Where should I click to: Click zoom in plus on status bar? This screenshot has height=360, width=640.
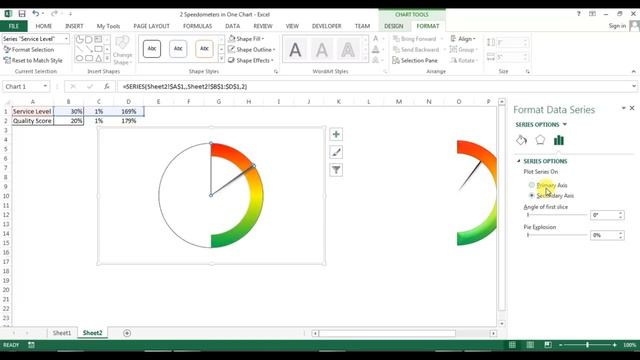614,345
